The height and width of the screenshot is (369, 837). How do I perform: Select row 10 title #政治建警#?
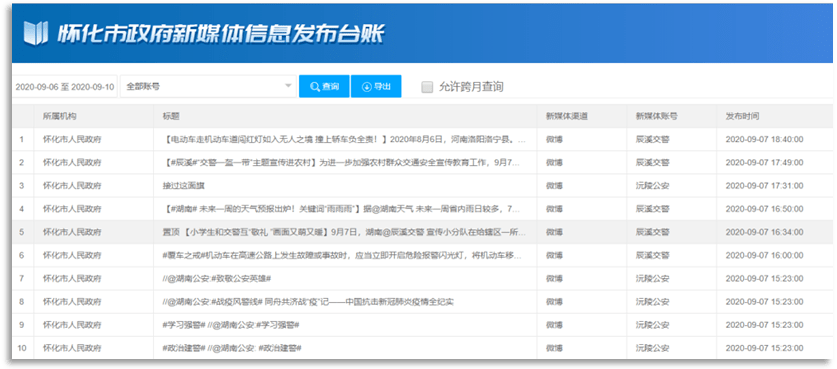click(232, 348)
